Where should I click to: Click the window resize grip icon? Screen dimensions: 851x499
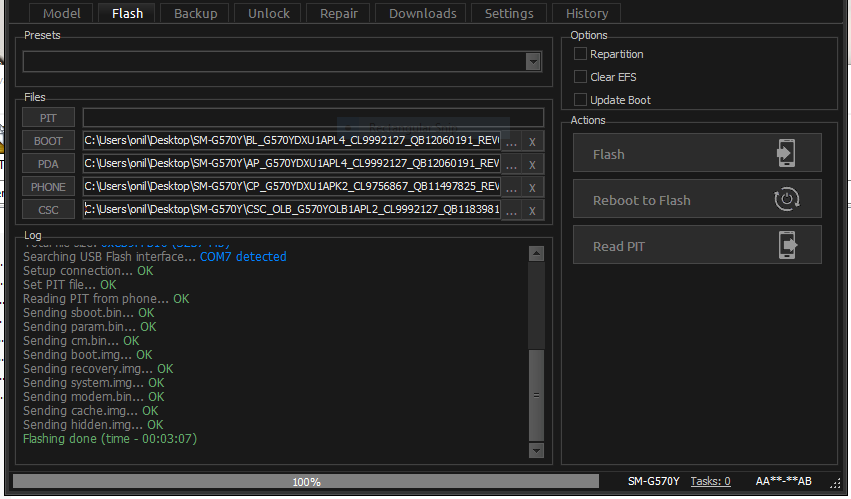[835, 482]
